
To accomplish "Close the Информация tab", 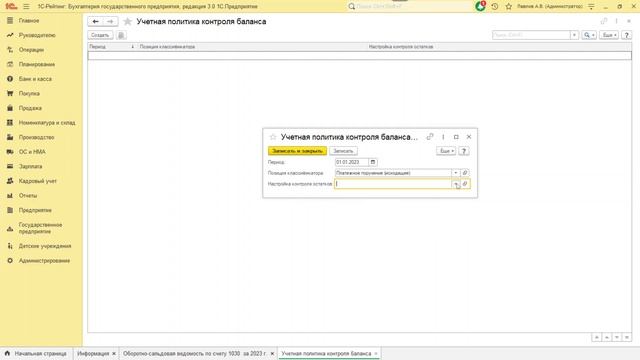I will point(114,353).
